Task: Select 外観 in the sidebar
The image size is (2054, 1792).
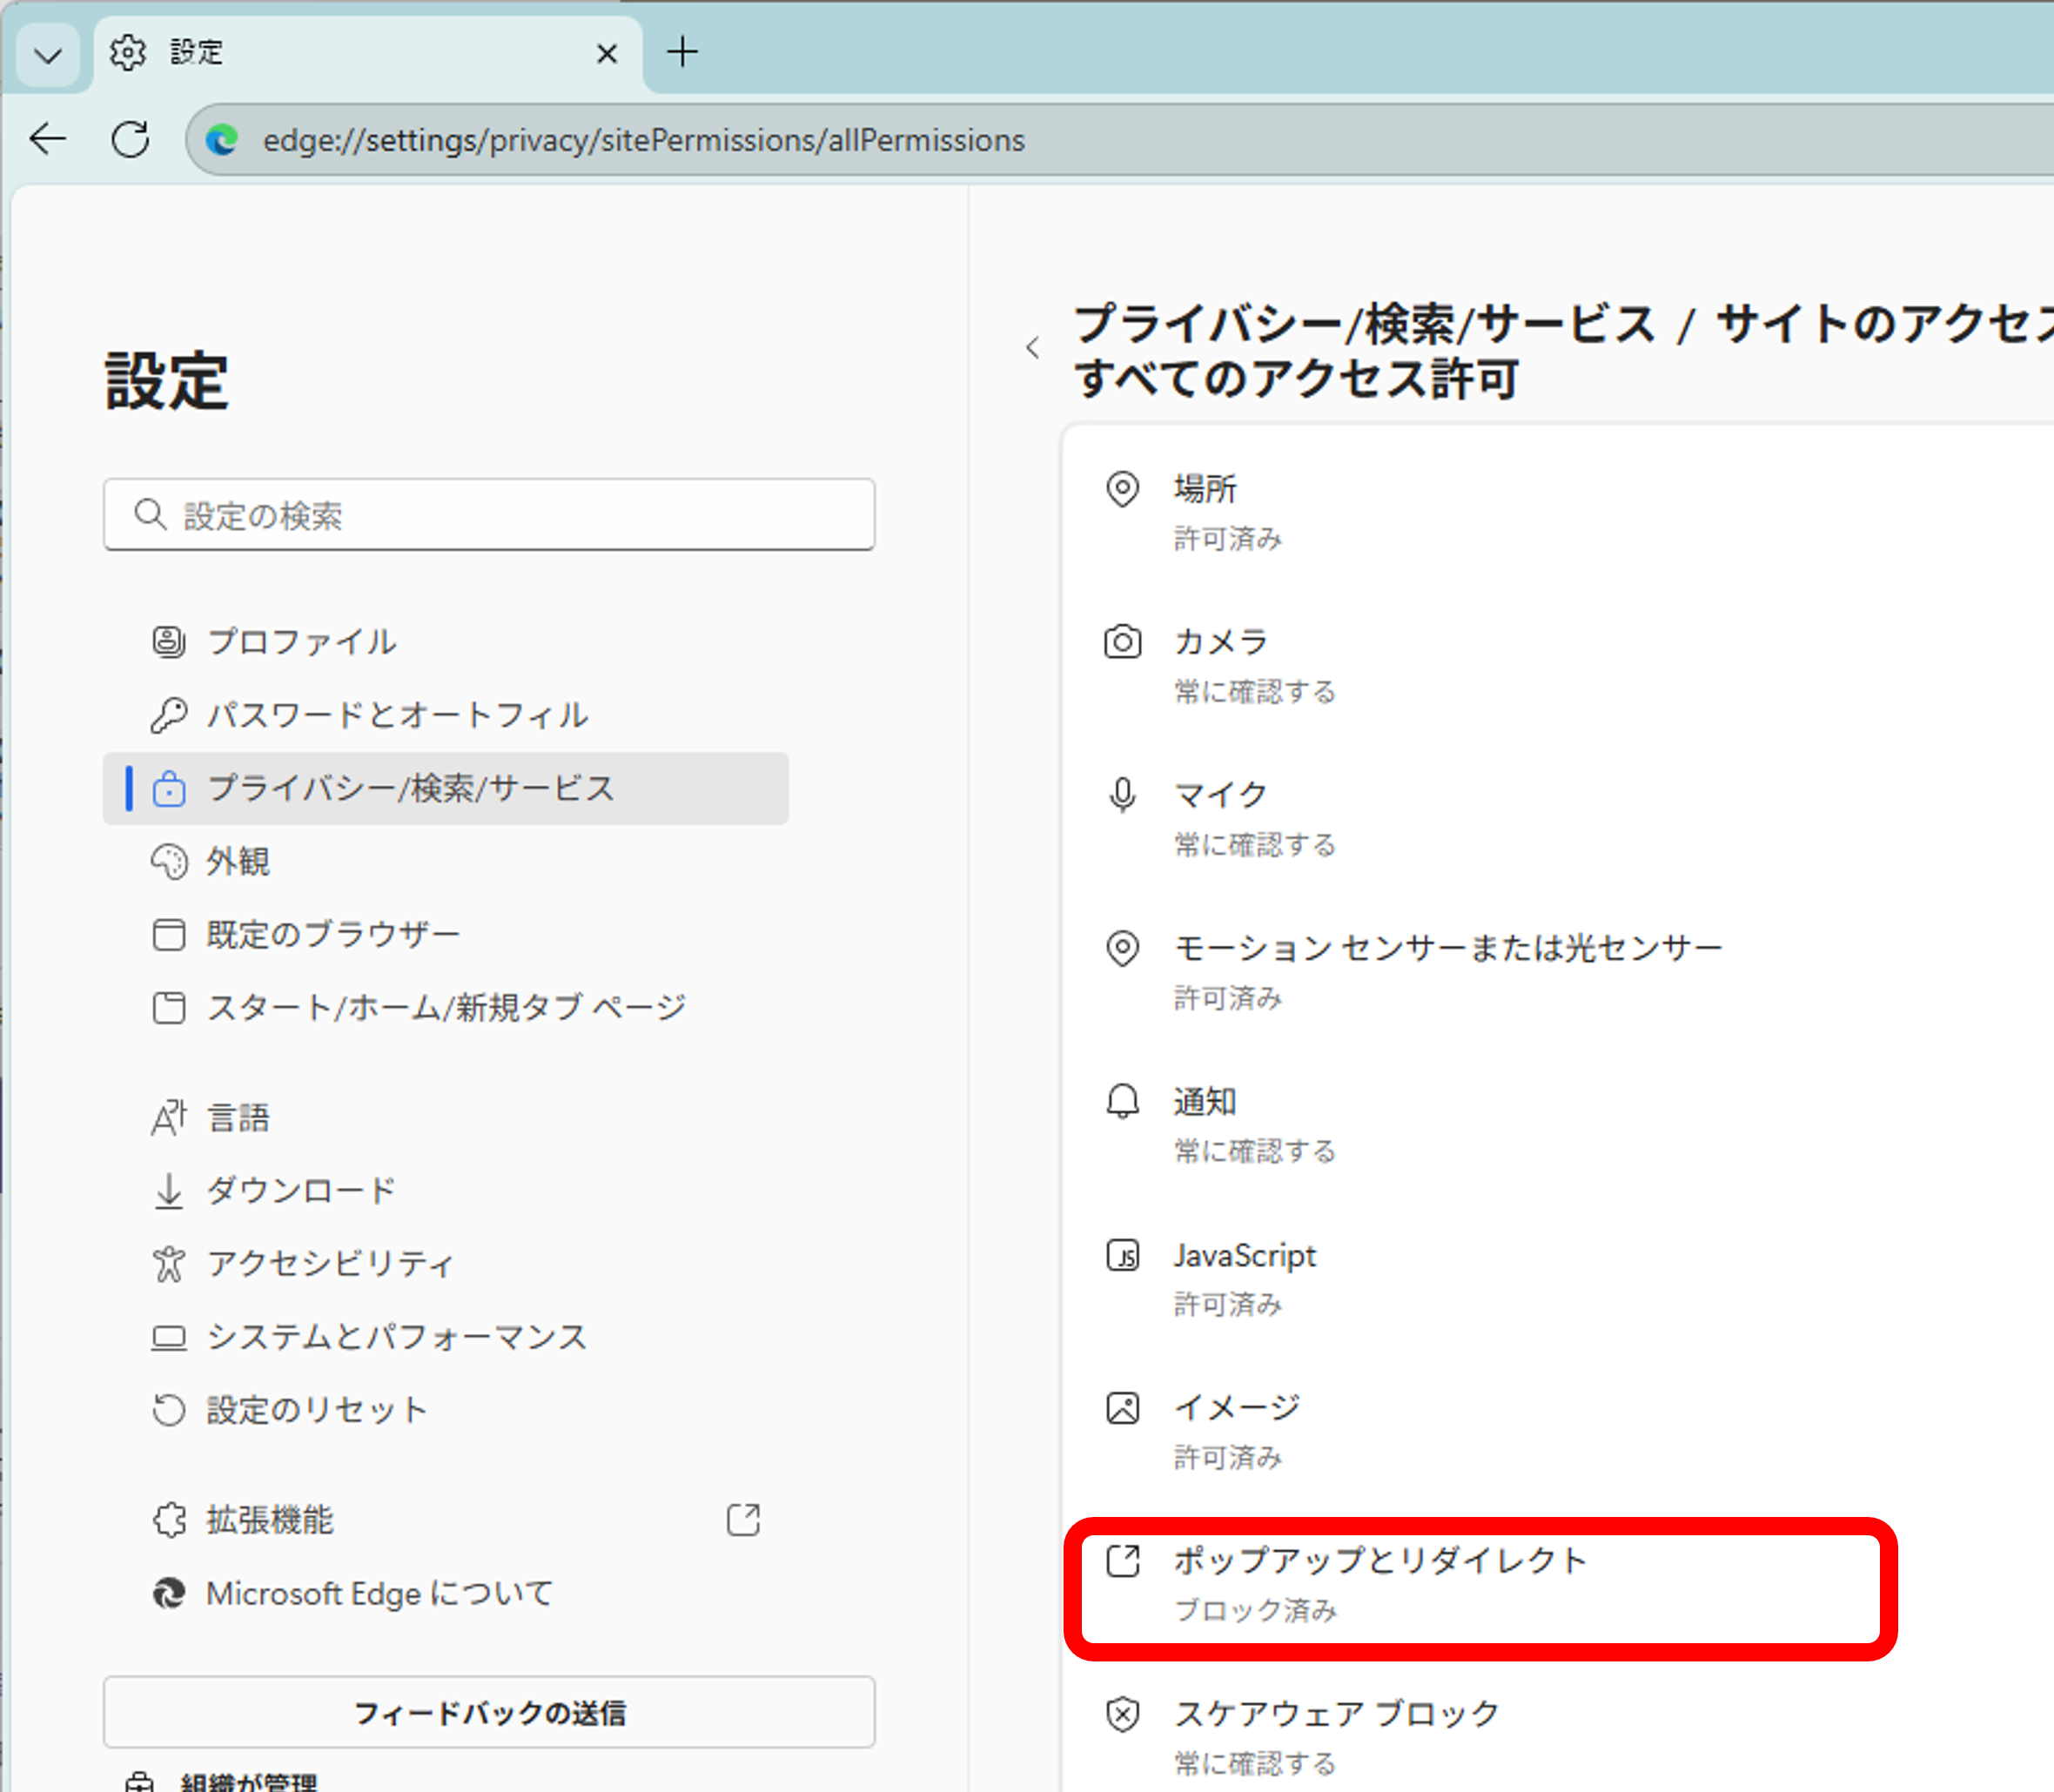Action: pos(238,861)
